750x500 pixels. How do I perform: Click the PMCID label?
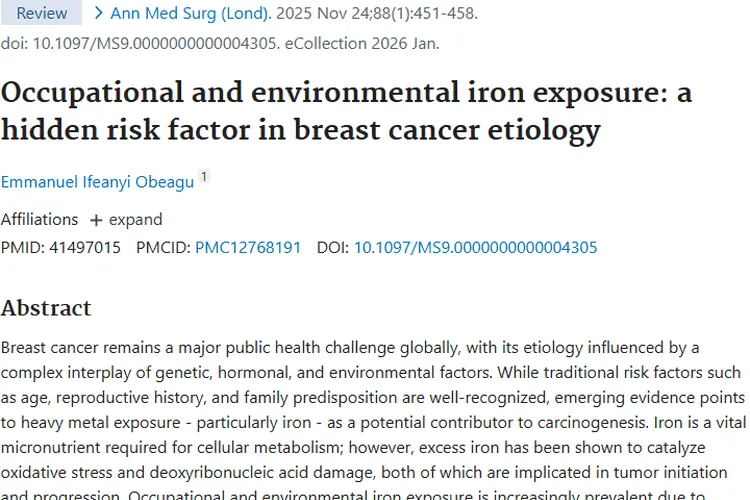pos(163,247)
